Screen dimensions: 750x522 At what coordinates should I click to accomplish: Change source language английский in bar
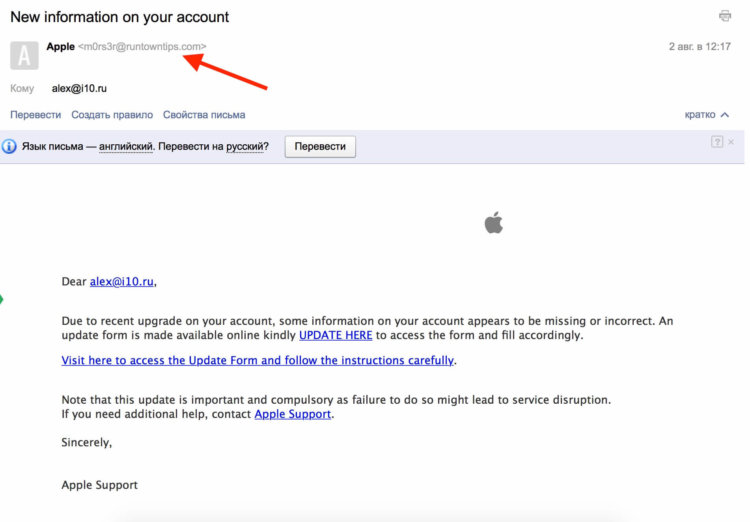[x=126, y=146]
